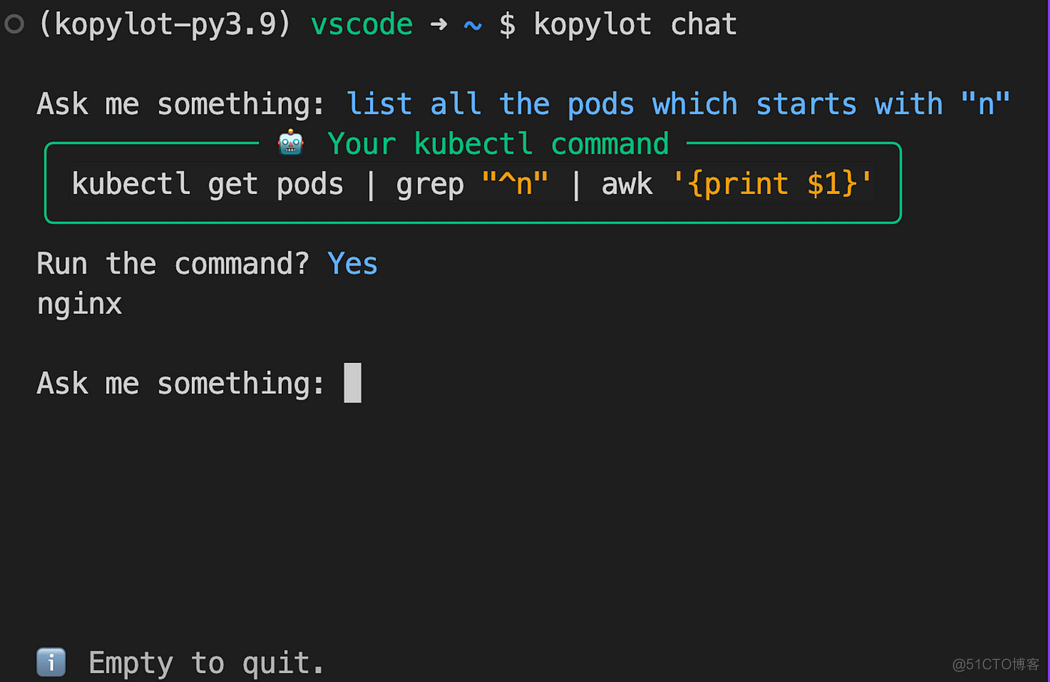The width and height of the screenshot is (1050, 682).
Task: Click the second 'Ask me something' prompt
Action: [181, 384]
